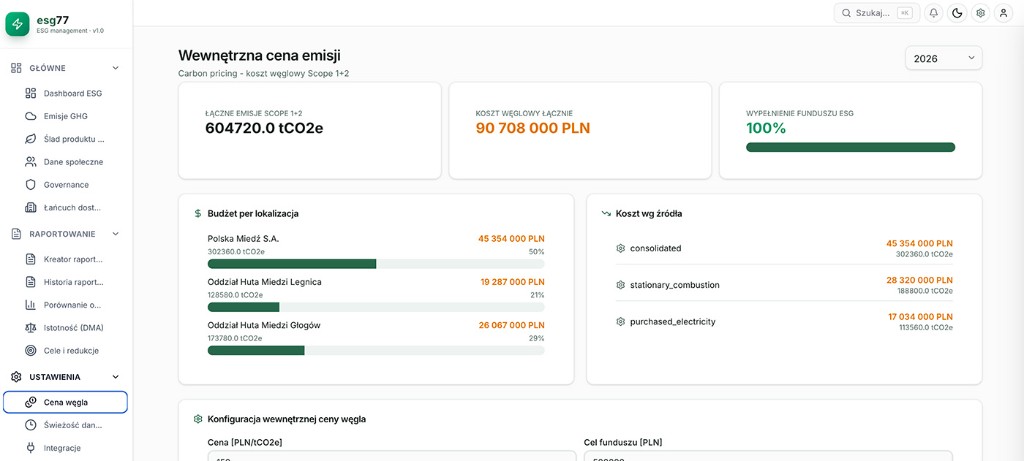This screenshot has width=1024, height=461.
Task: Open Governance page
Action: point(65,185)
